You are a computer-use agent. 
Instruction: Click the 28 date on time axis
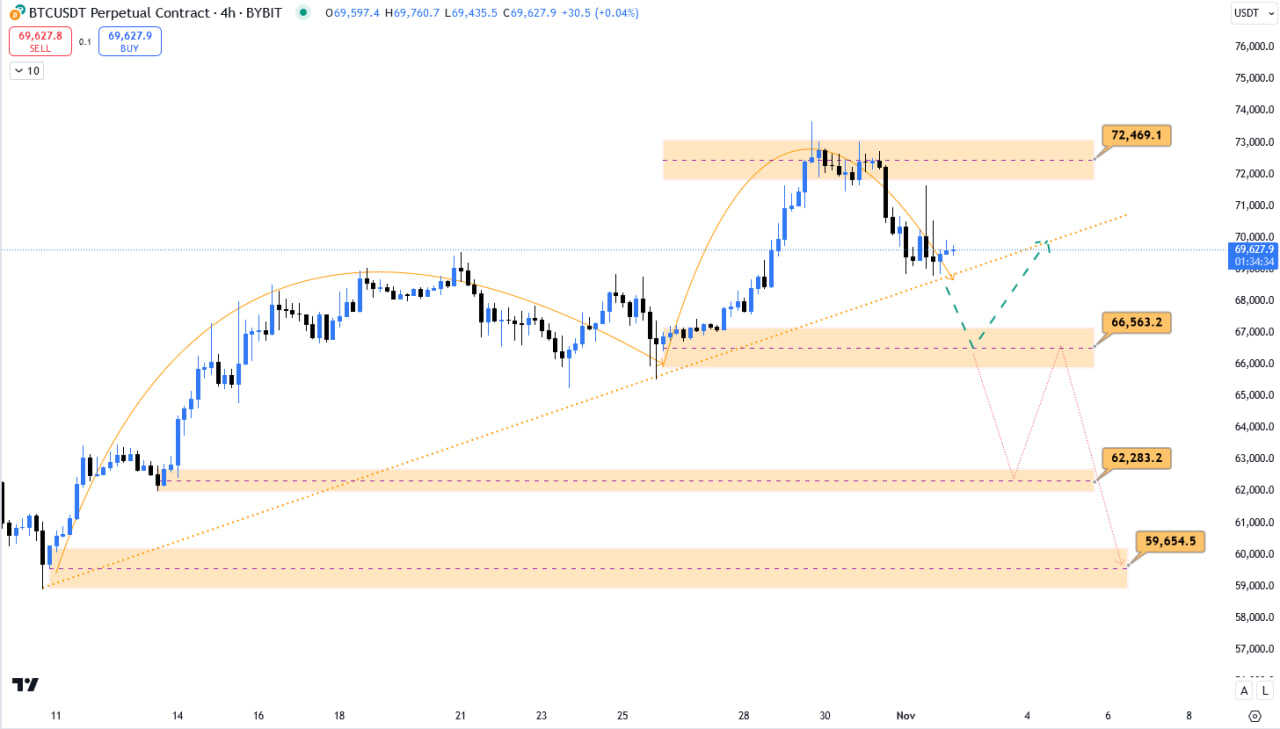pos(744,716)
